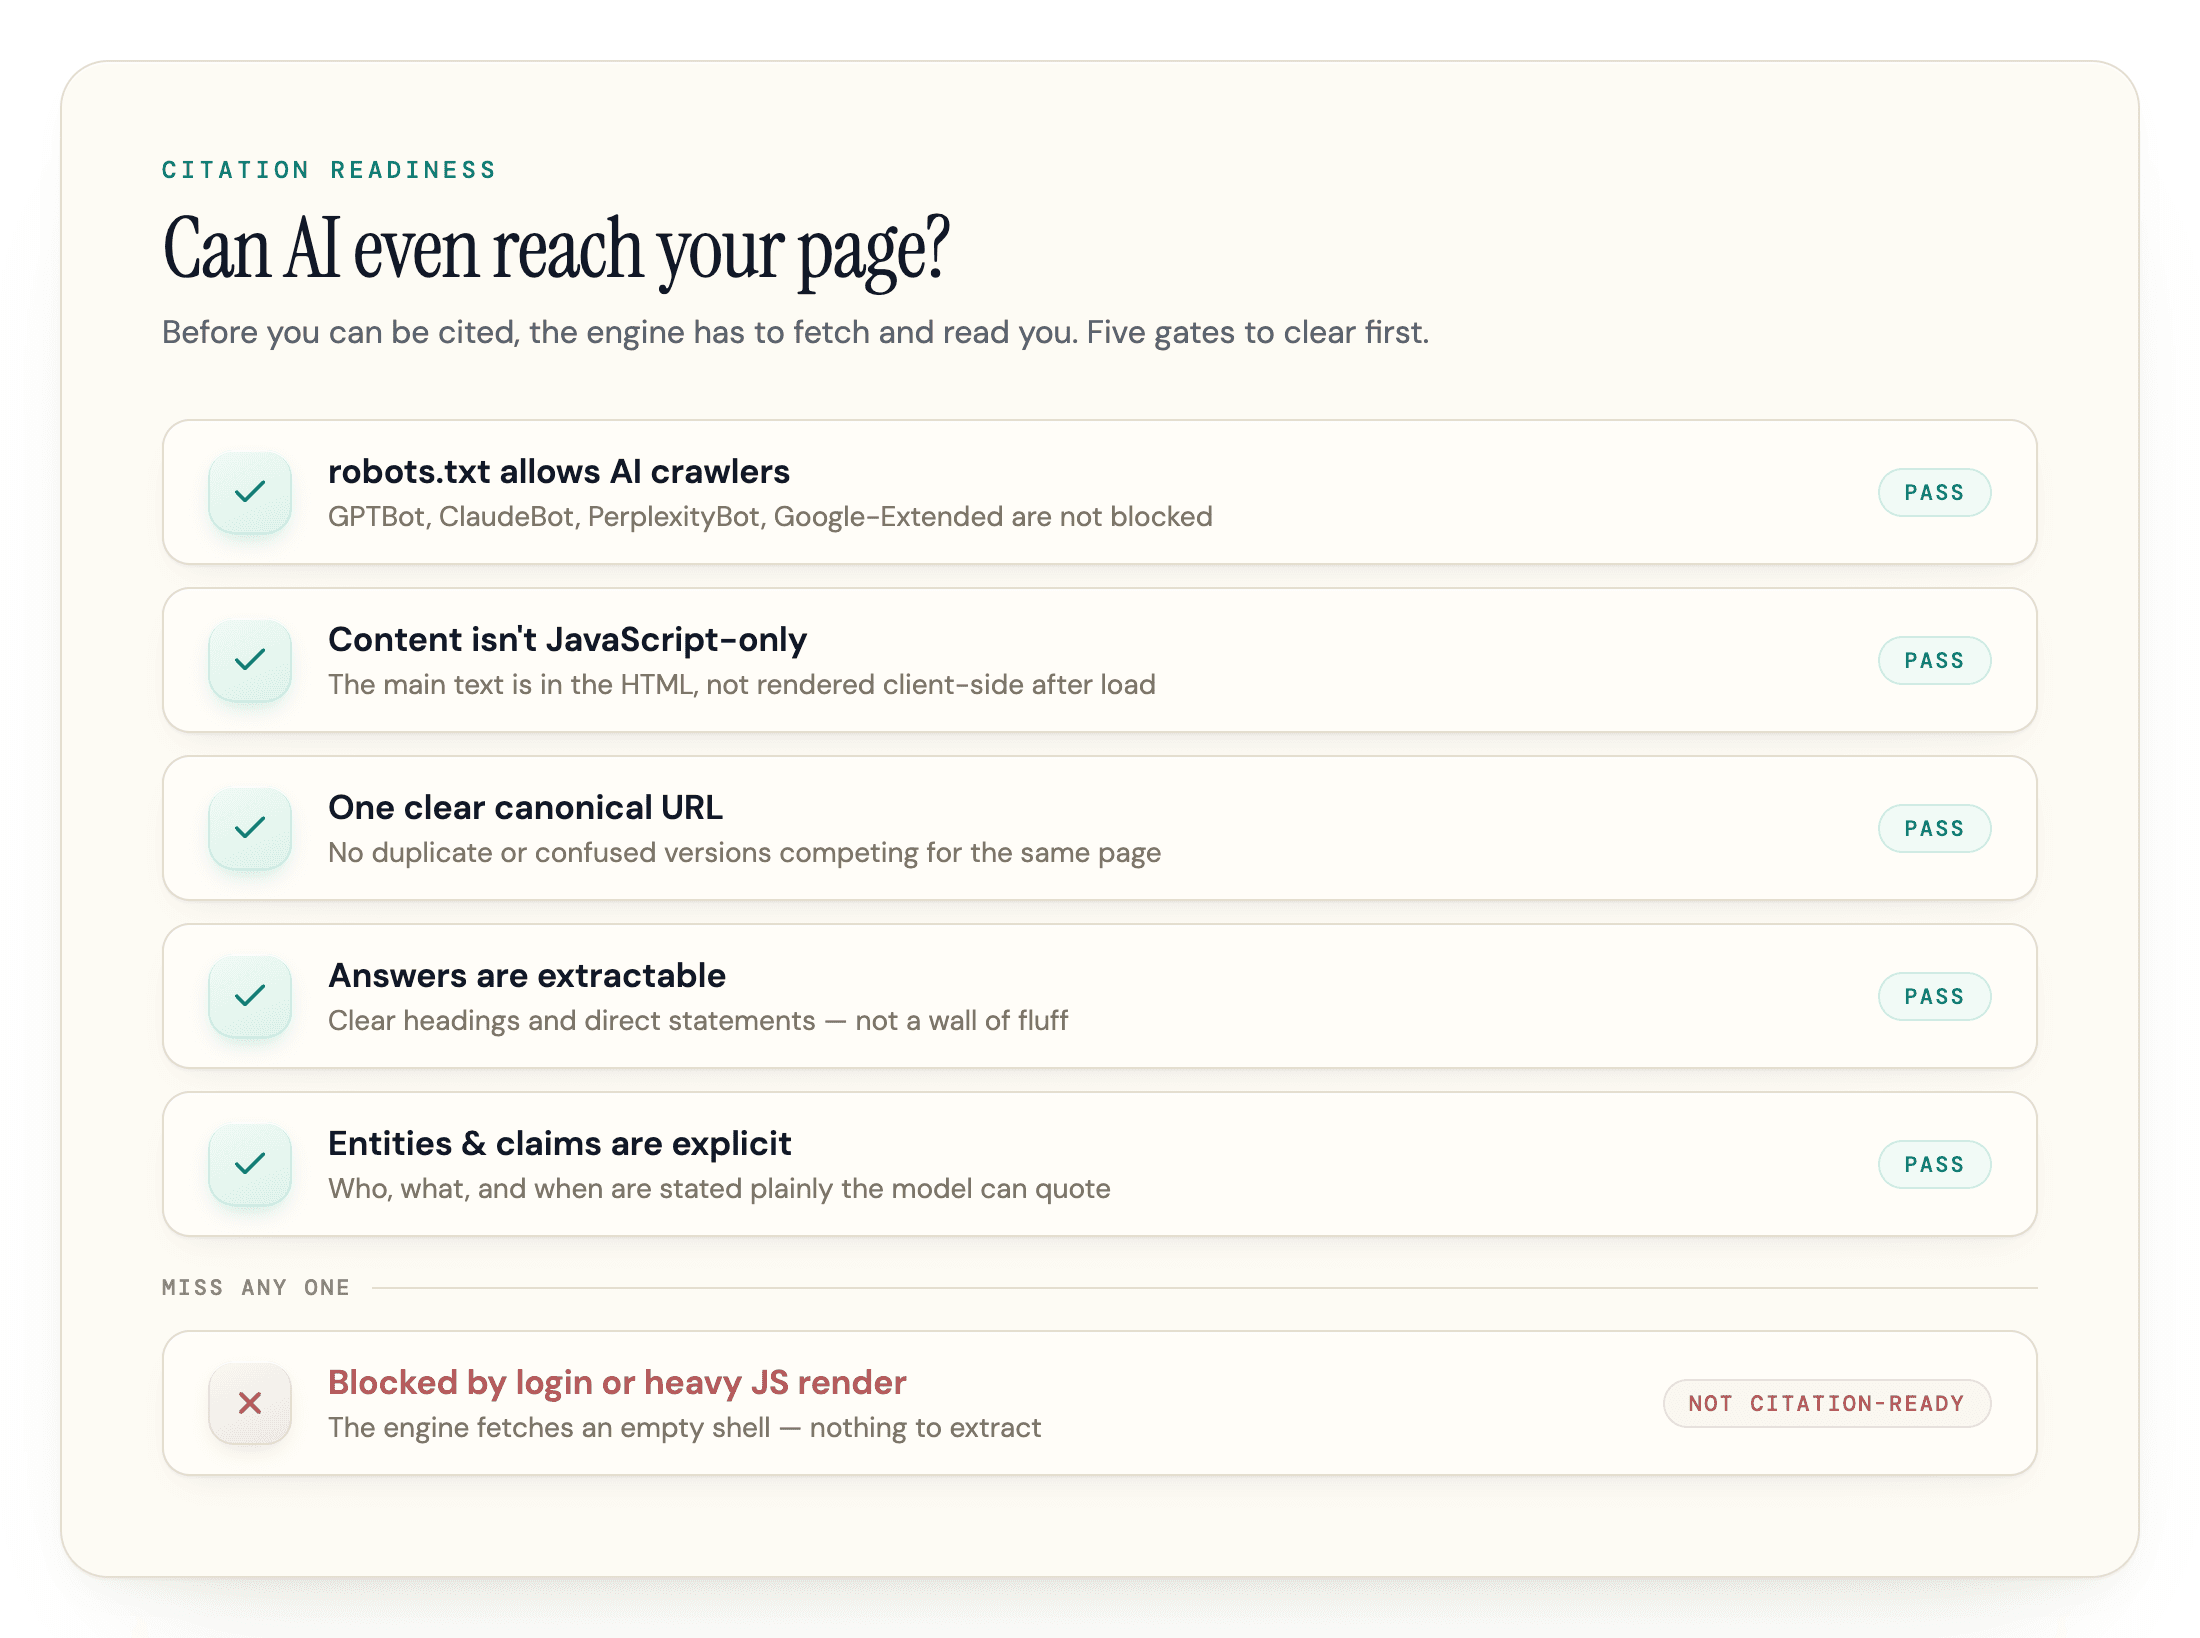This screenshot has height=1638, width=2200.
Task: Click the checkmark icon beside One clear canonical URL
Action: click(250, 828)
